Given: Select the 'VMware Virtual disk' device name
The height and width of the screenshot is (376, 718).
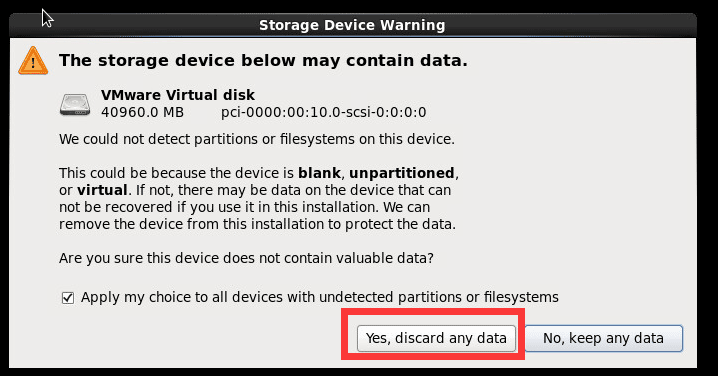Looking at the screenshot, I should click(178, 95).
